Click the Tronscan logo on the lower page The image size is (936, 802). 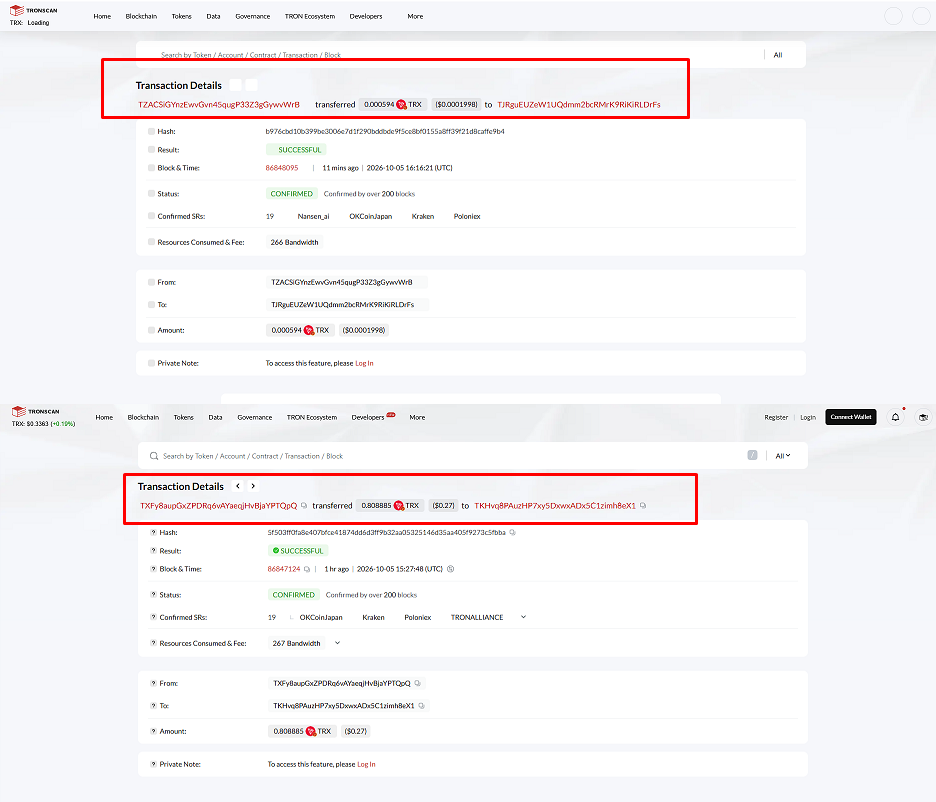[35, 411]
